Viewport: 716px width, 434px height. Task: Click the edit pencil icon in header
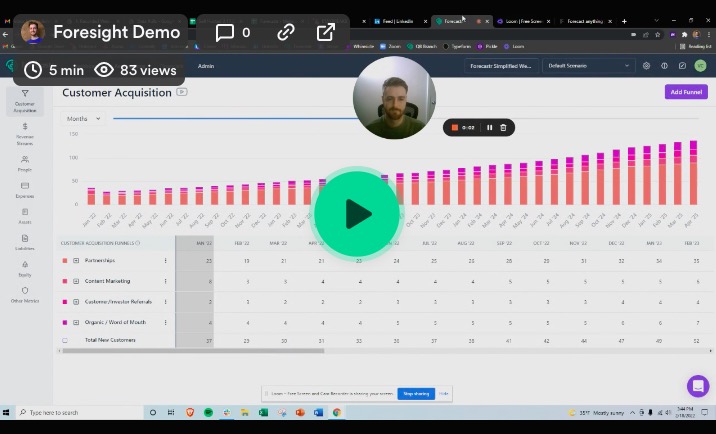click(x=682, y=66)
